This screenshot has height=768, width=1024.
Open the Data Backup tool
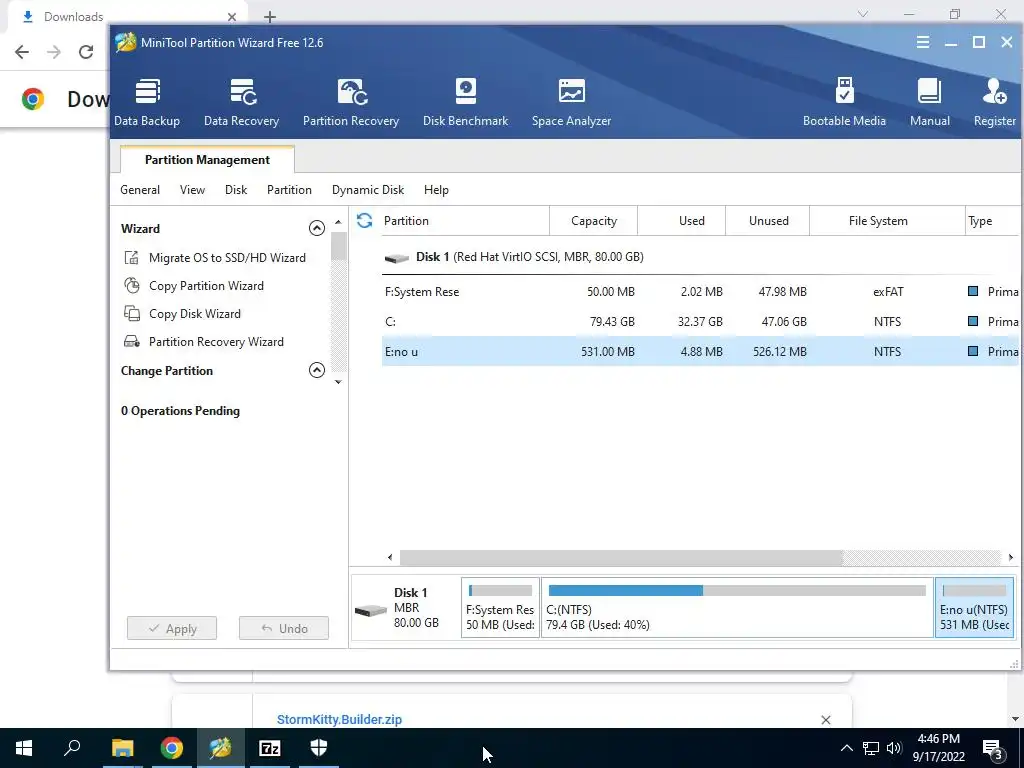click(147, 102)
